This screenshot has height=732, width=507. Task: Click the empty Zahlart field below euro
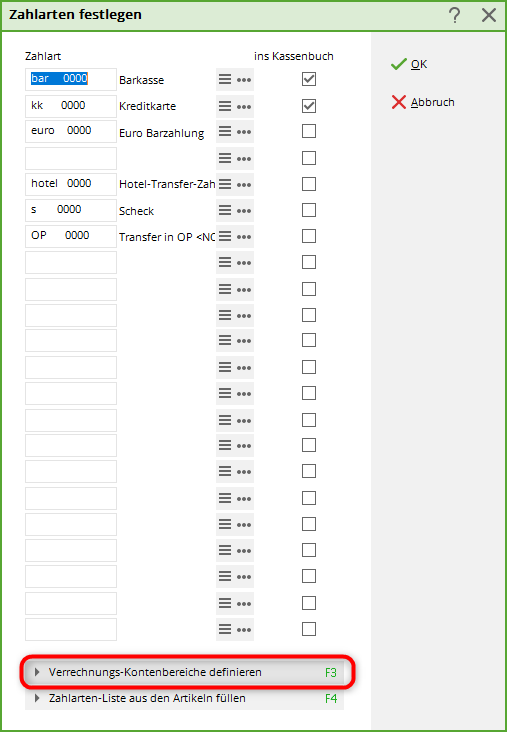(71, 158)
